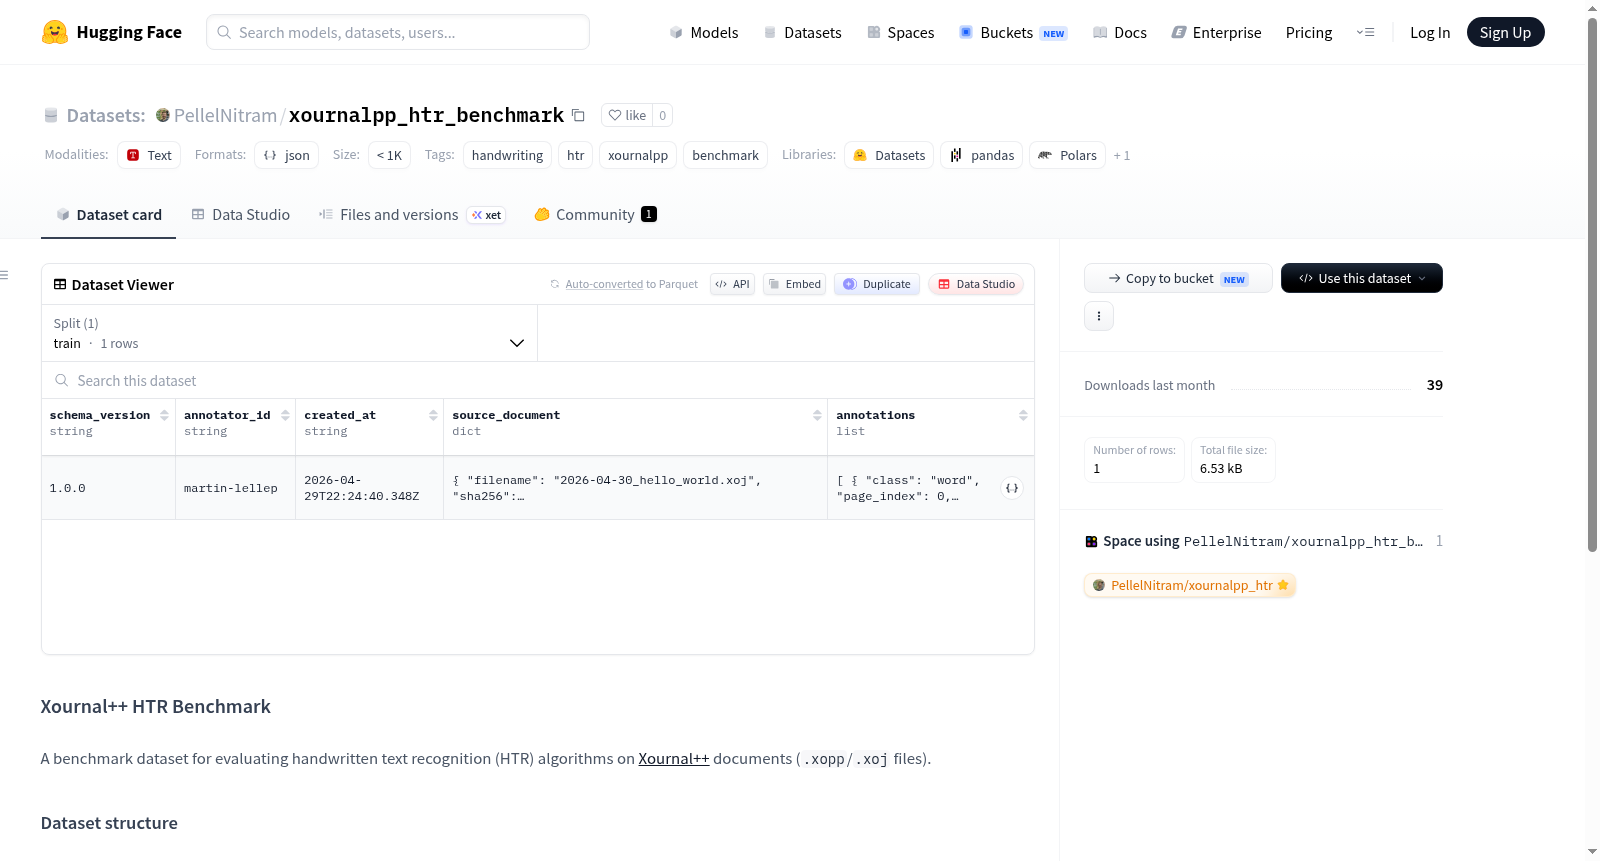Go to the Enterprise page
This screenshot has height=861, width=1600.
(1217, 32)
